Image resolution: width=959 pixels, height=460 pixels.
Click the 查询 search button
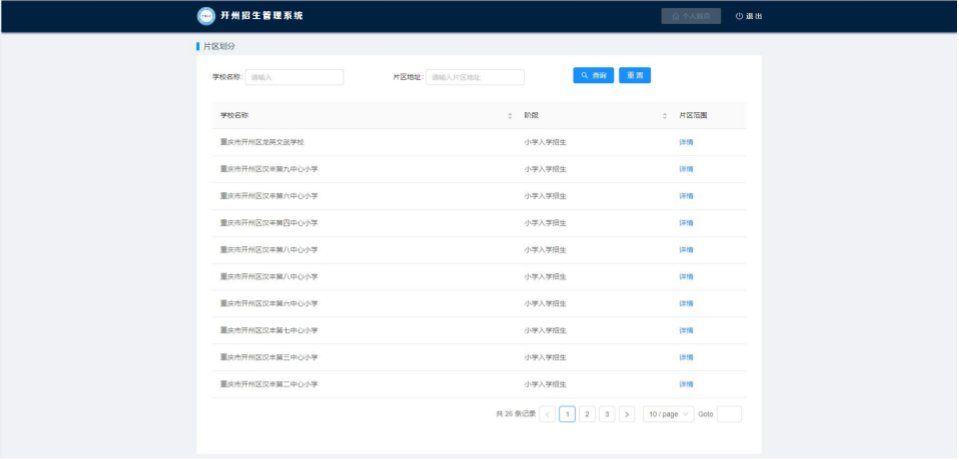coord(593,76)
